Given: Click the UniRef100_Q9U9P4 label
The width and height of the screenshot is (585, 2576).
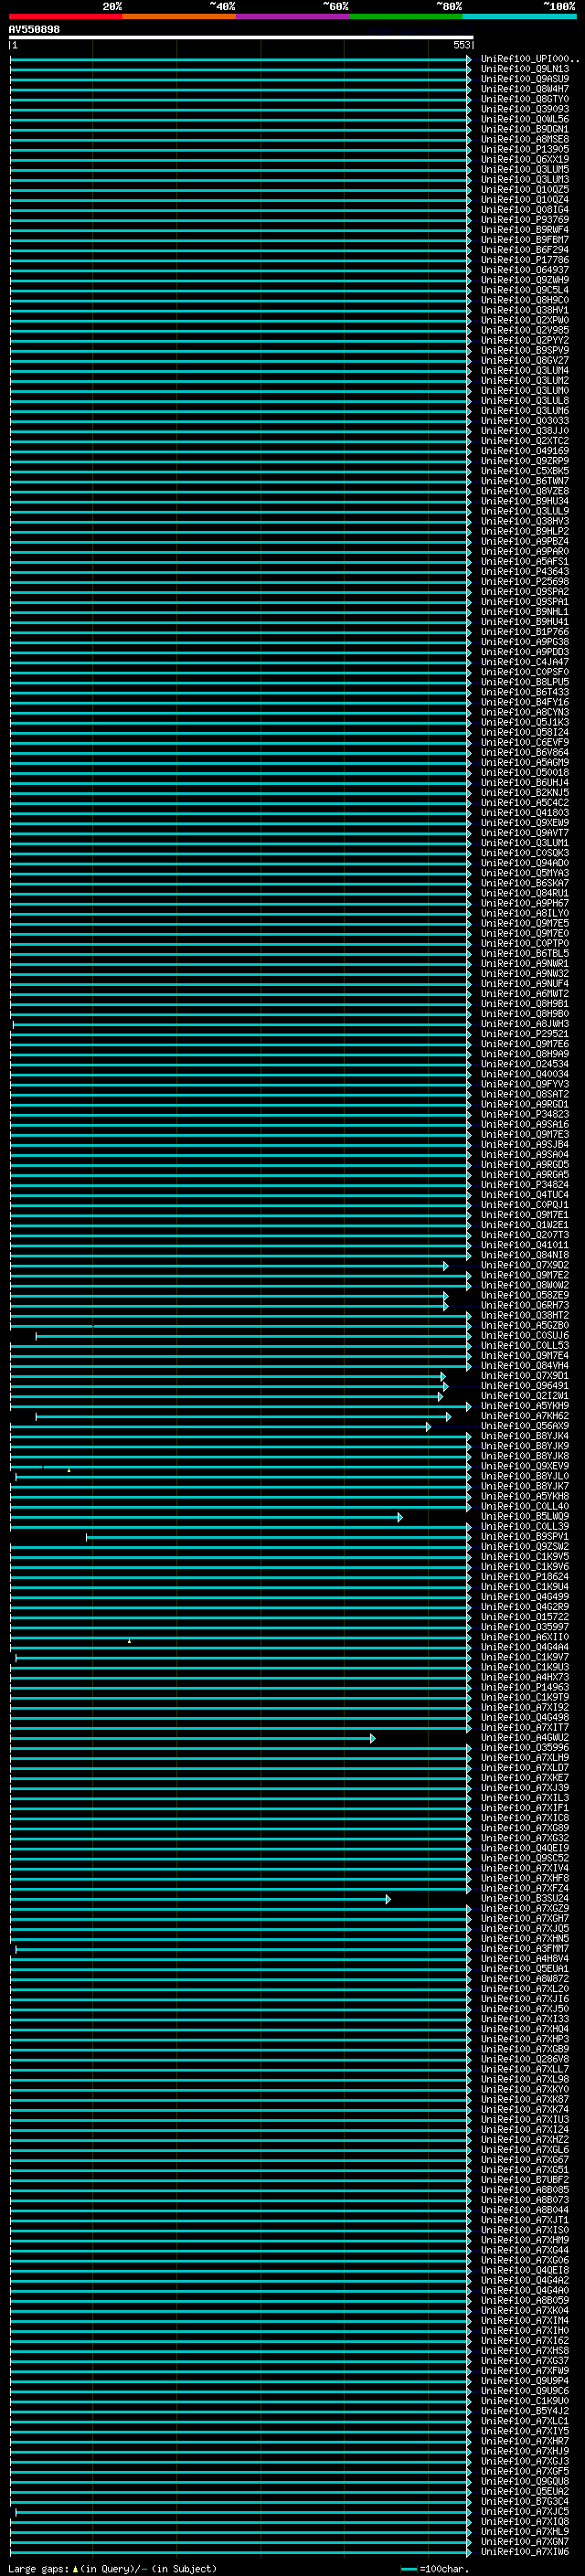Looking at the screenshot, I should coord(524,2381).
